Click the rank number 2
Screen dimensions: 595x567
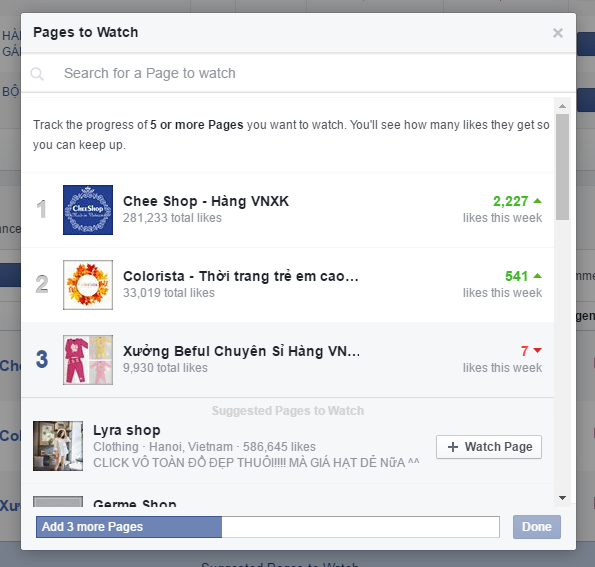[x=42, y=284]
